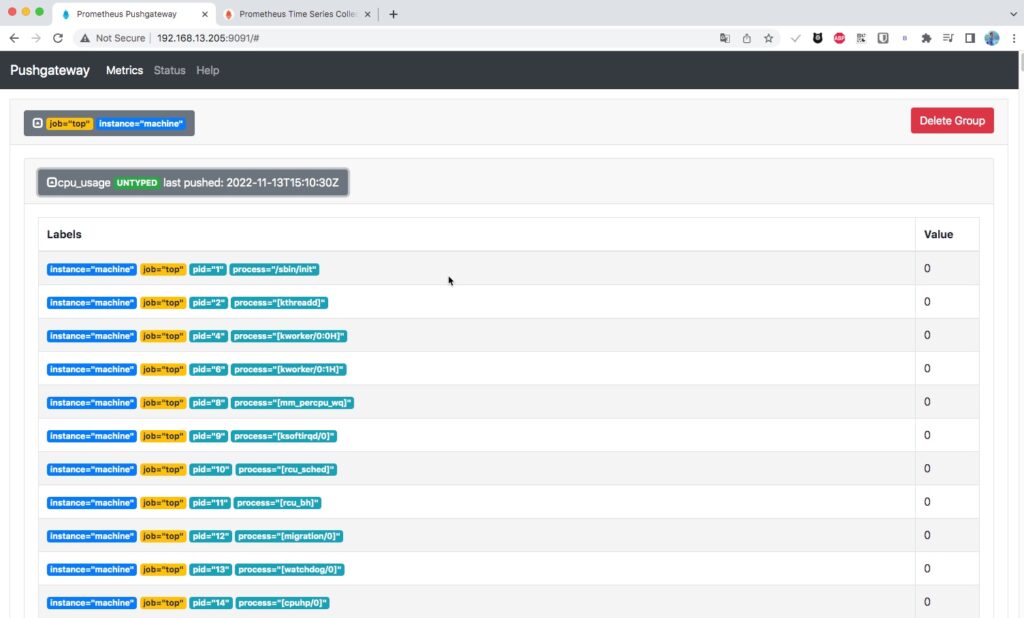
Task: Delete the metrics group
Action: [952, 120]
